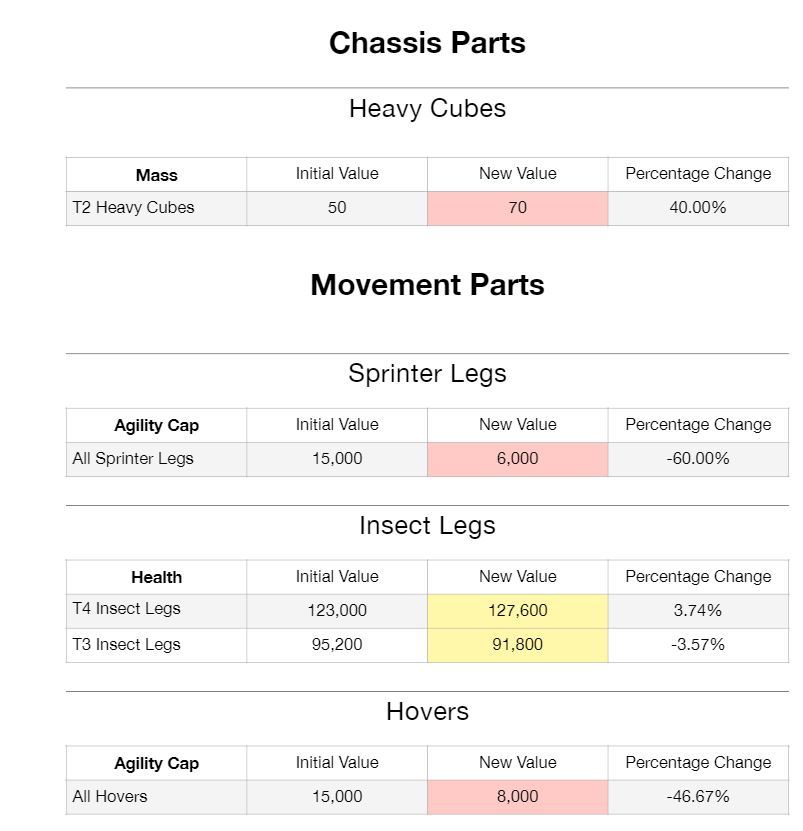The image size is (803, 831).
Task: Click the Hovers section title
Action: click(x=427, y=712)
